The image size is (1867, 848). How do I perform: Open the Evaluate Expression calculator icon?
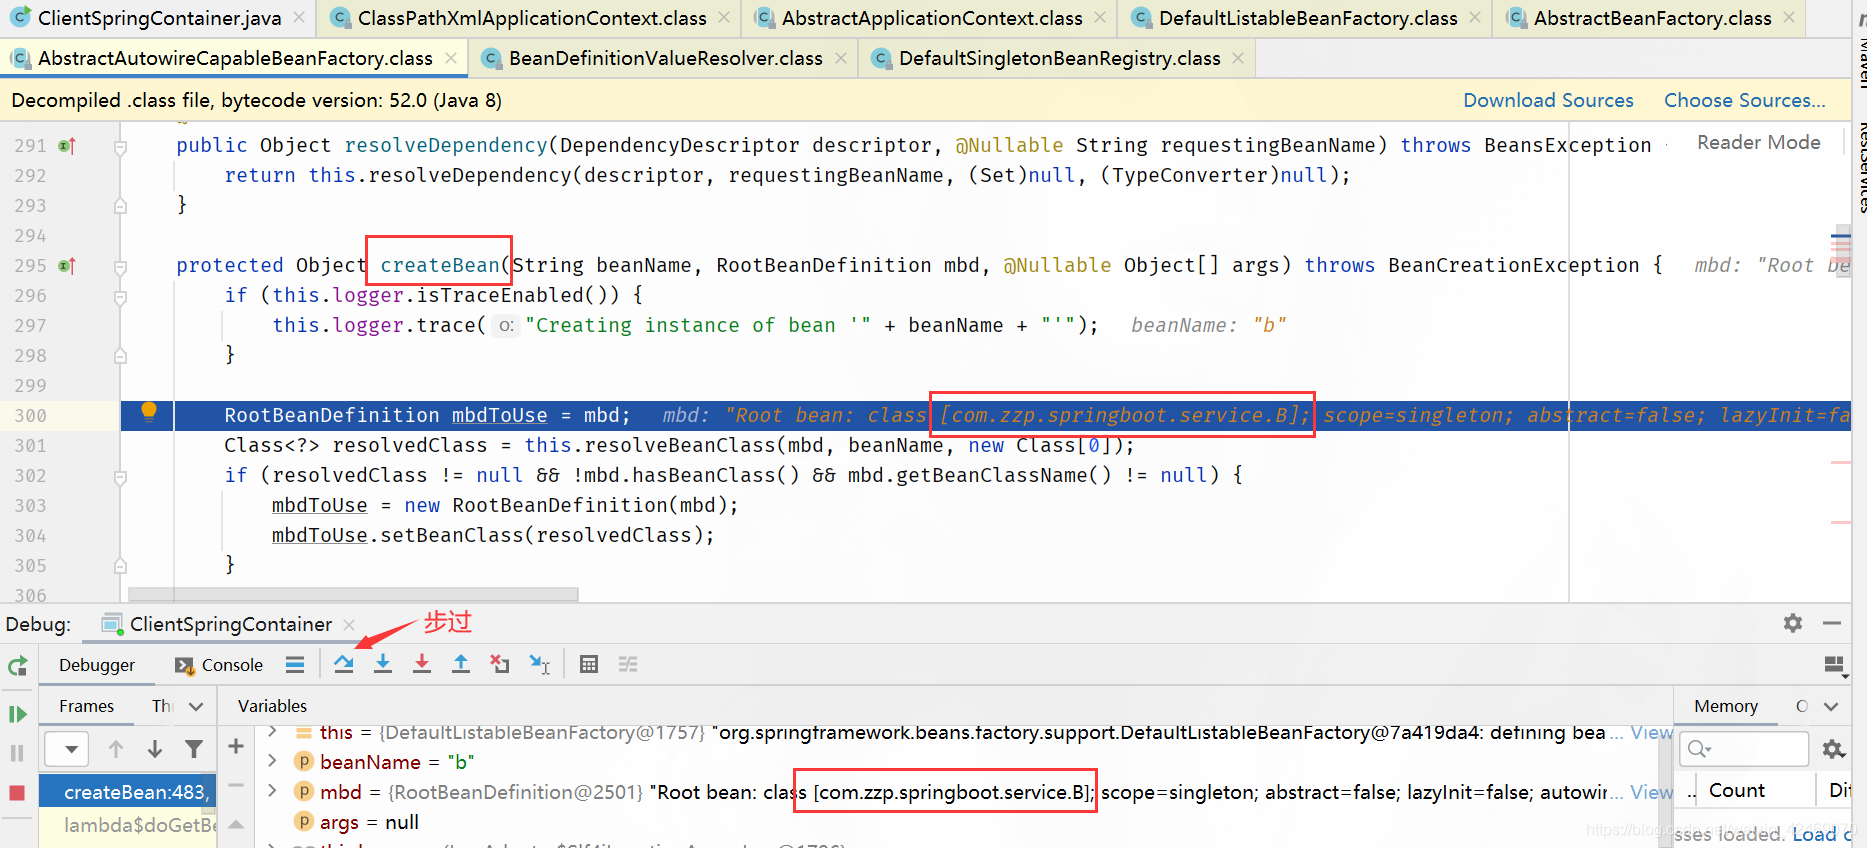pyautogui.click(x=589, y=664)
